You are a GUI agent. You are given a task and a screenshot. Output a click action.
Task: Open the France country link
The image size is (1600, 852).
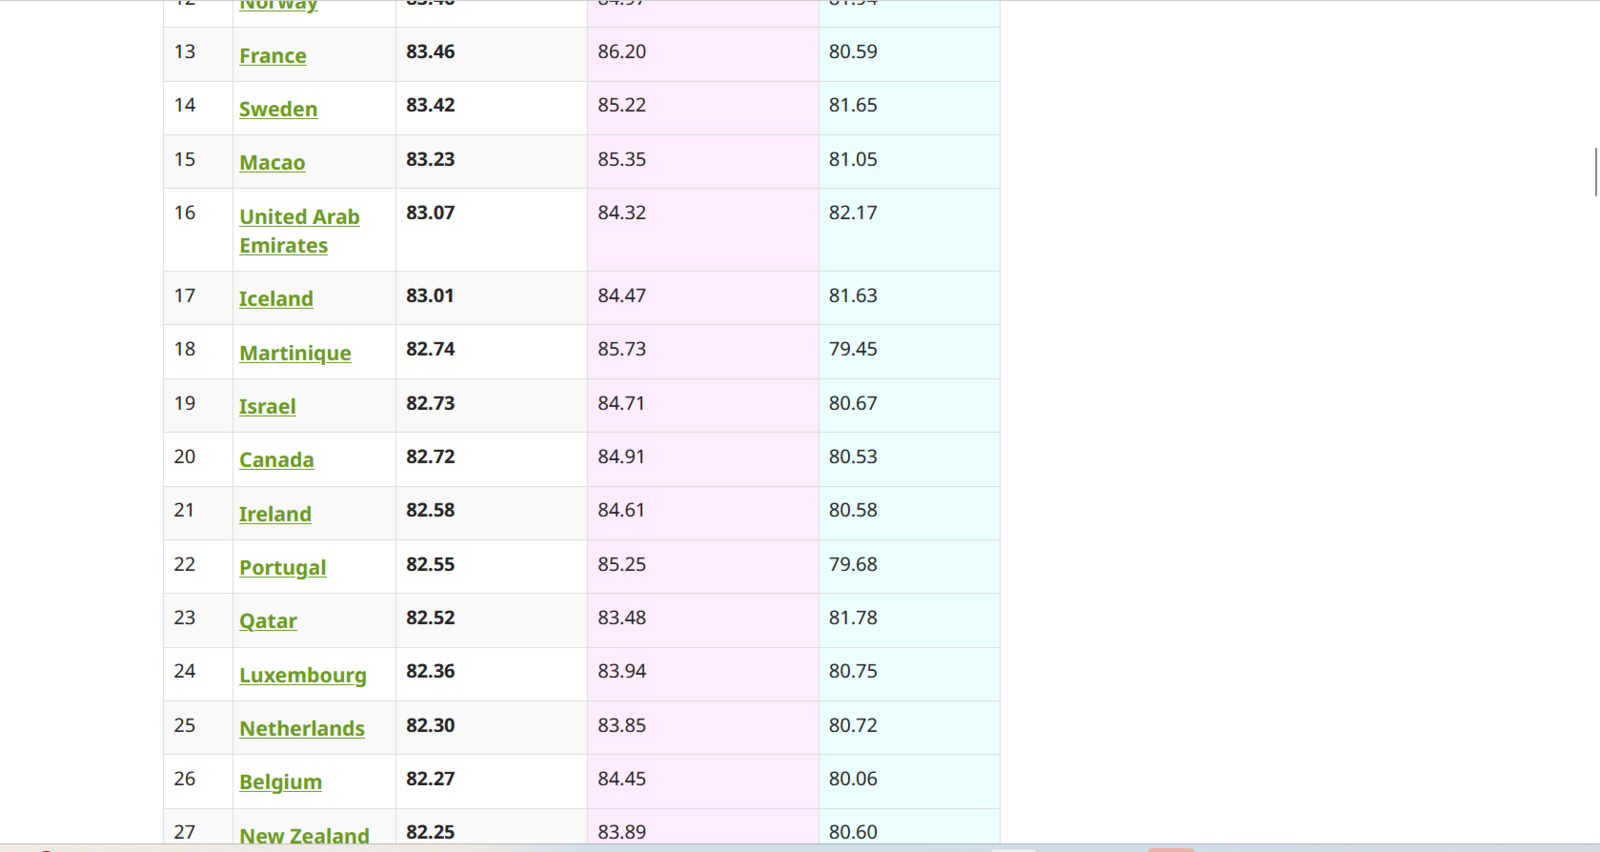click(272, 56)
